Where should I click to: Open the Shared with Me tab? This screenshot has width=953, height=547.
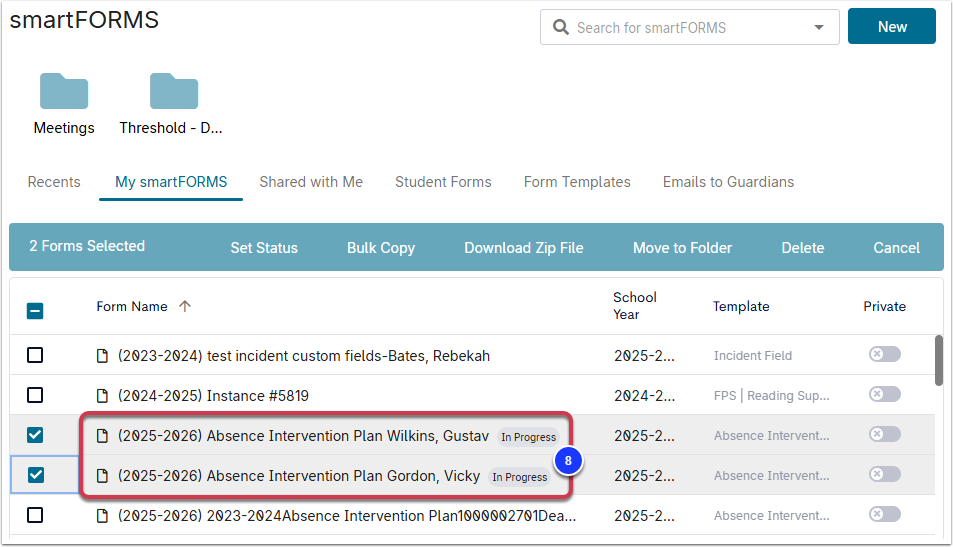tap(311, 182)
